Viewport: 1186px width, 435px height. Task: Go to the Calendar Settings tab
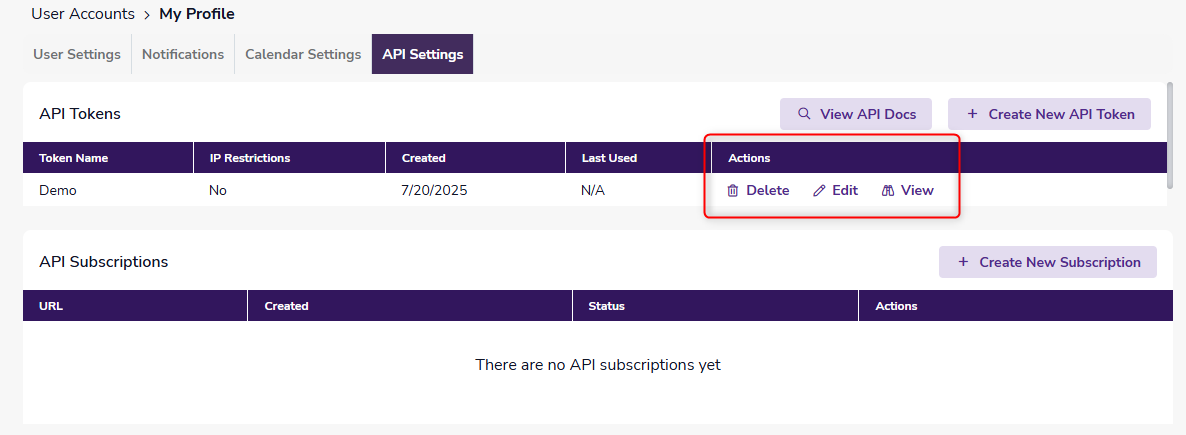303,54
